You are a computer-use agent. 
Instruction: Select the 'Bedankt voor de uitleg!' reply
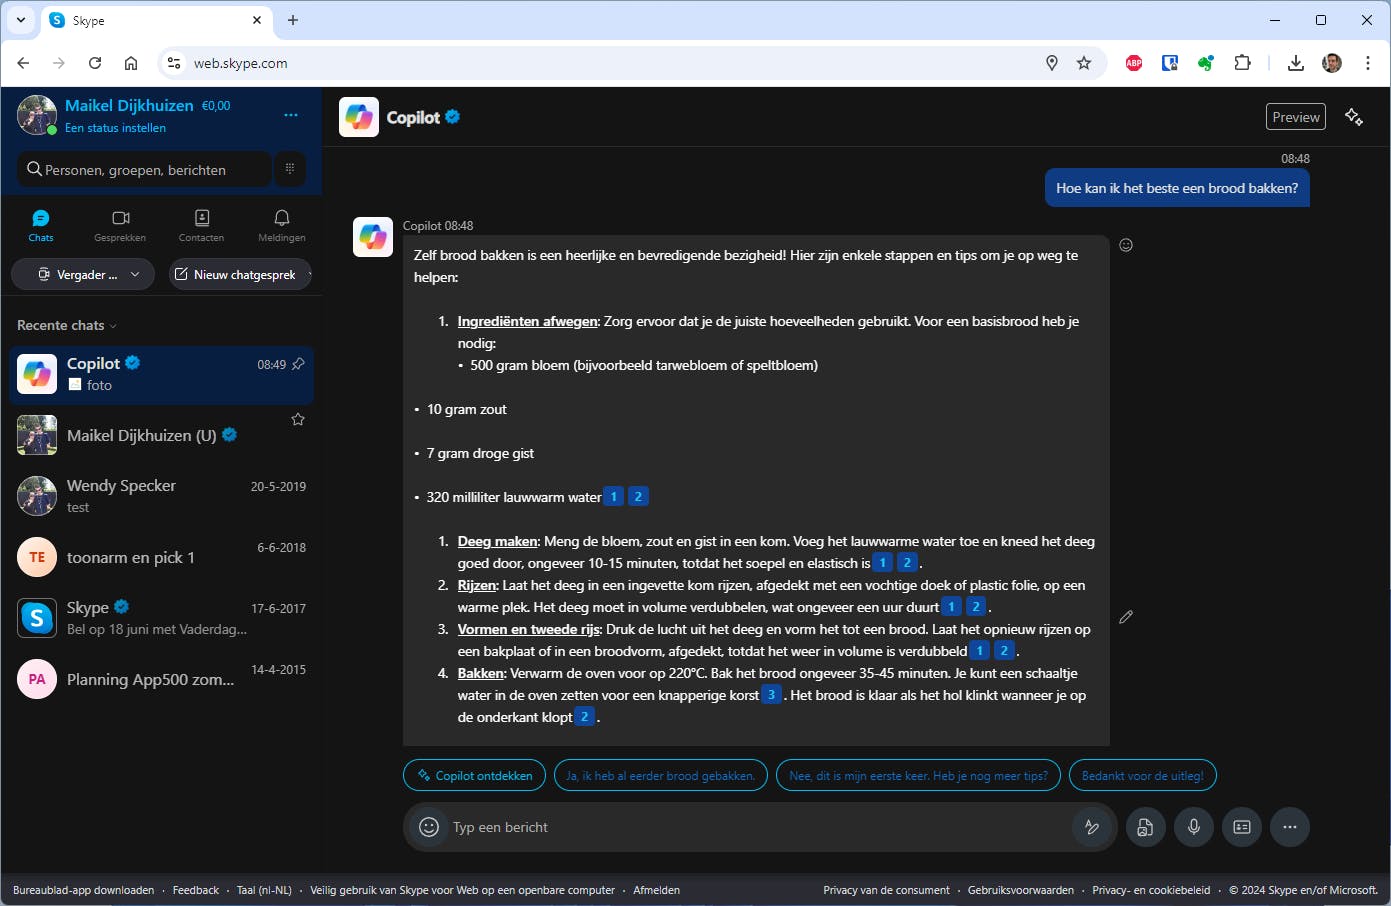pyautogui.click(x=1143, y=775)
